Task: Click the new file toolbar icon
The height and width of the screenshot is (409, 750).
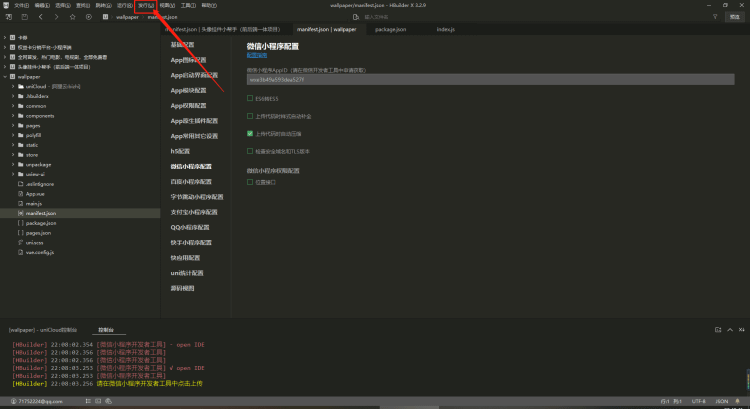Action: point(9,17)
